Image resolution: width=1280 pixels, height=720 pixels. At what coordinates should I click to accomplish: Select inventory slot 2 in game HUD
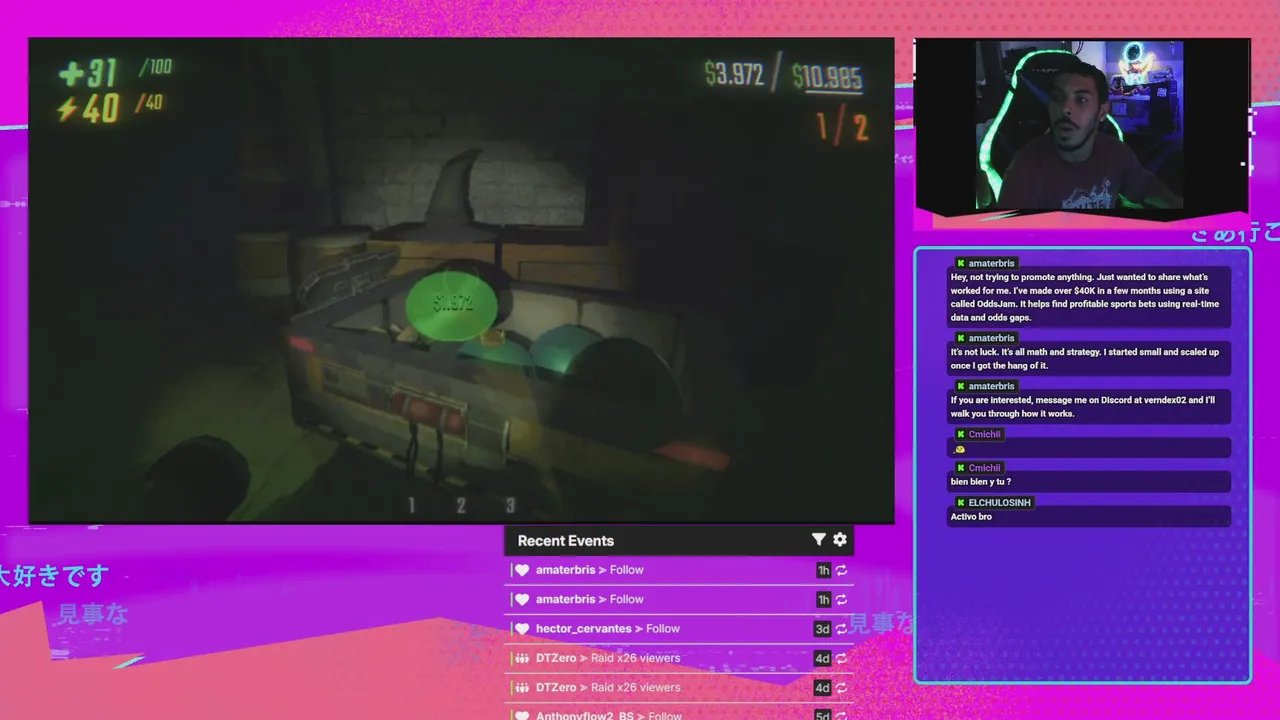pyautogui.click(x=461, y=506)
